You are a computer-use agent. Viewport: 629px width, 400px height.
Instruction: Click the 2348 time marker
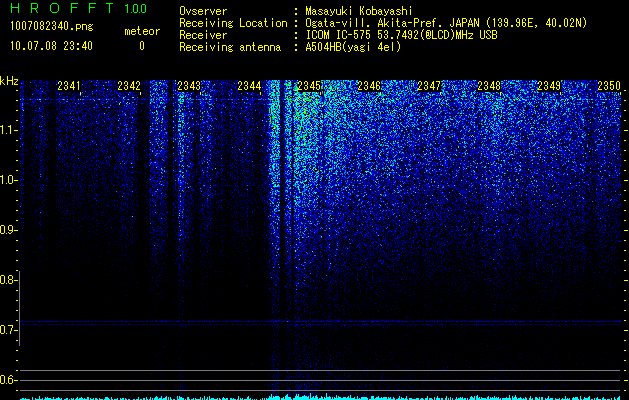(489, 86)
